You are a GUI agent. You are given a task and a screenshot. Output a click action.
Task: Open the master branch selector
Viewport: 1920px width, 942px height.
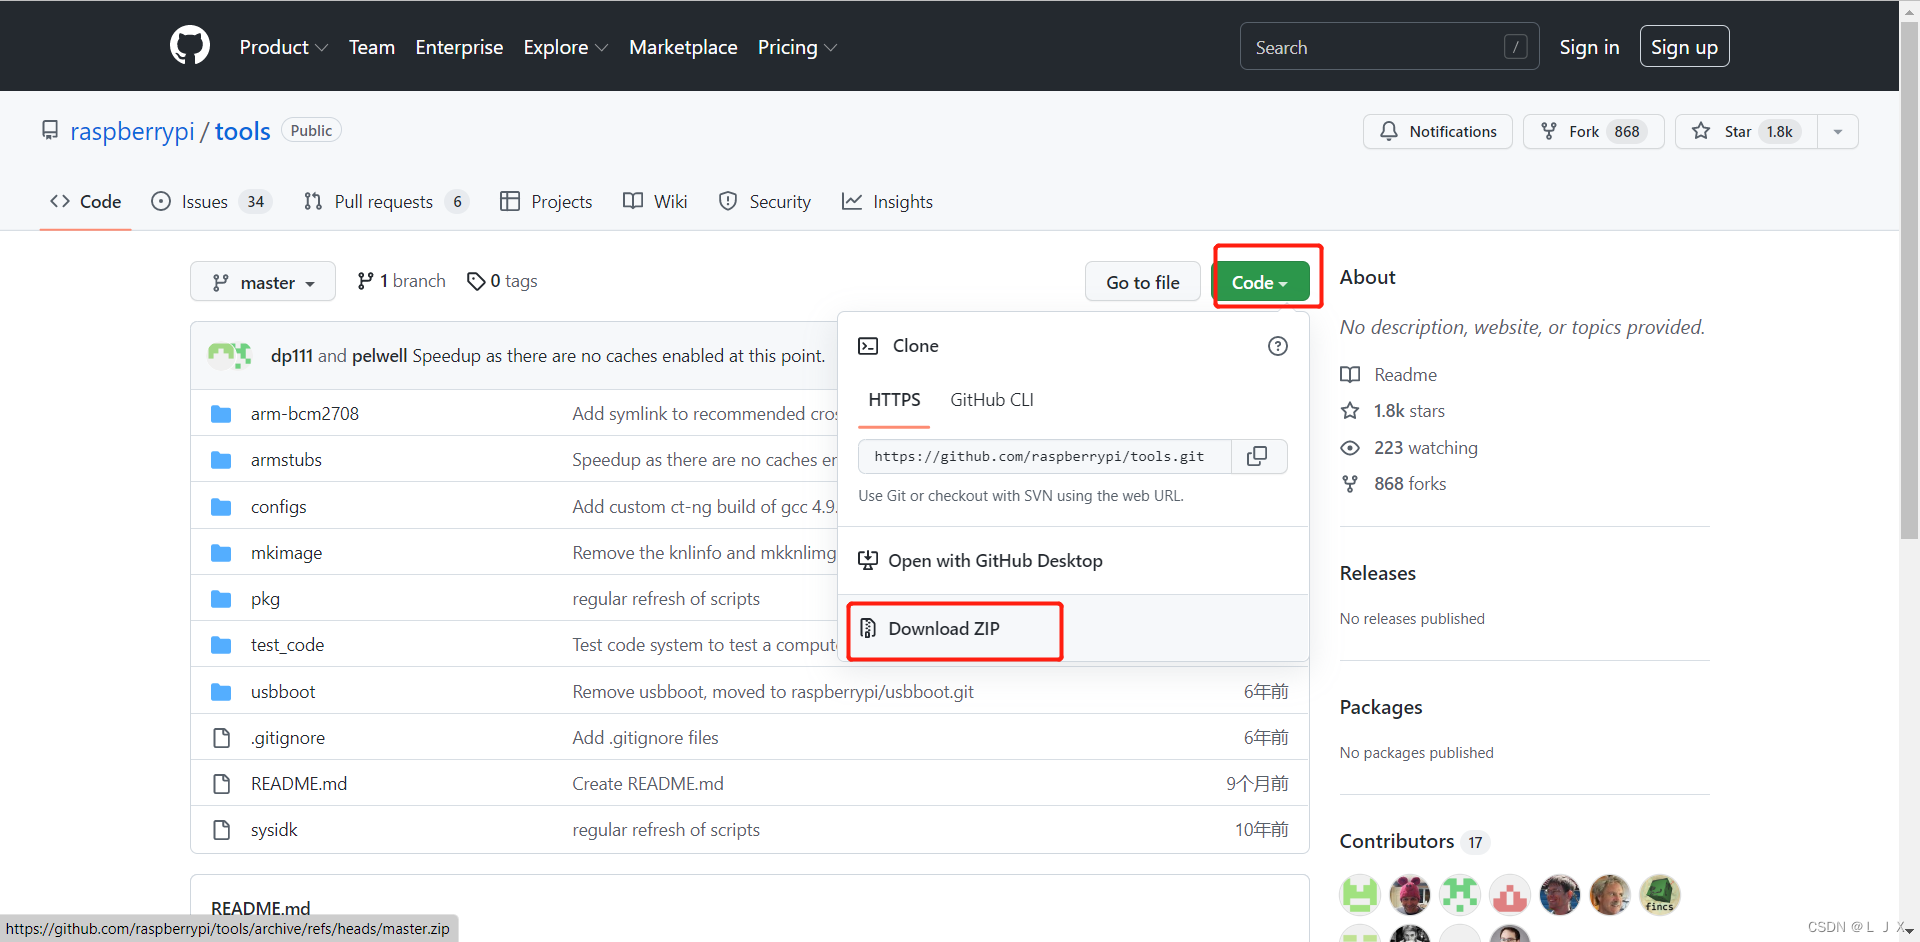[263, 283]
